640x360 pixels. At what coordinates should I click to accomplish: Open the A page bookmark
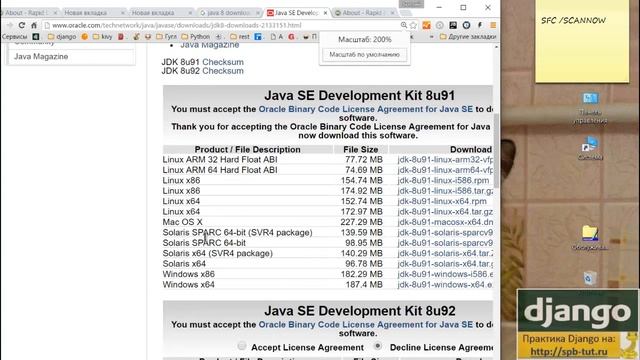(x=276, y=37)
